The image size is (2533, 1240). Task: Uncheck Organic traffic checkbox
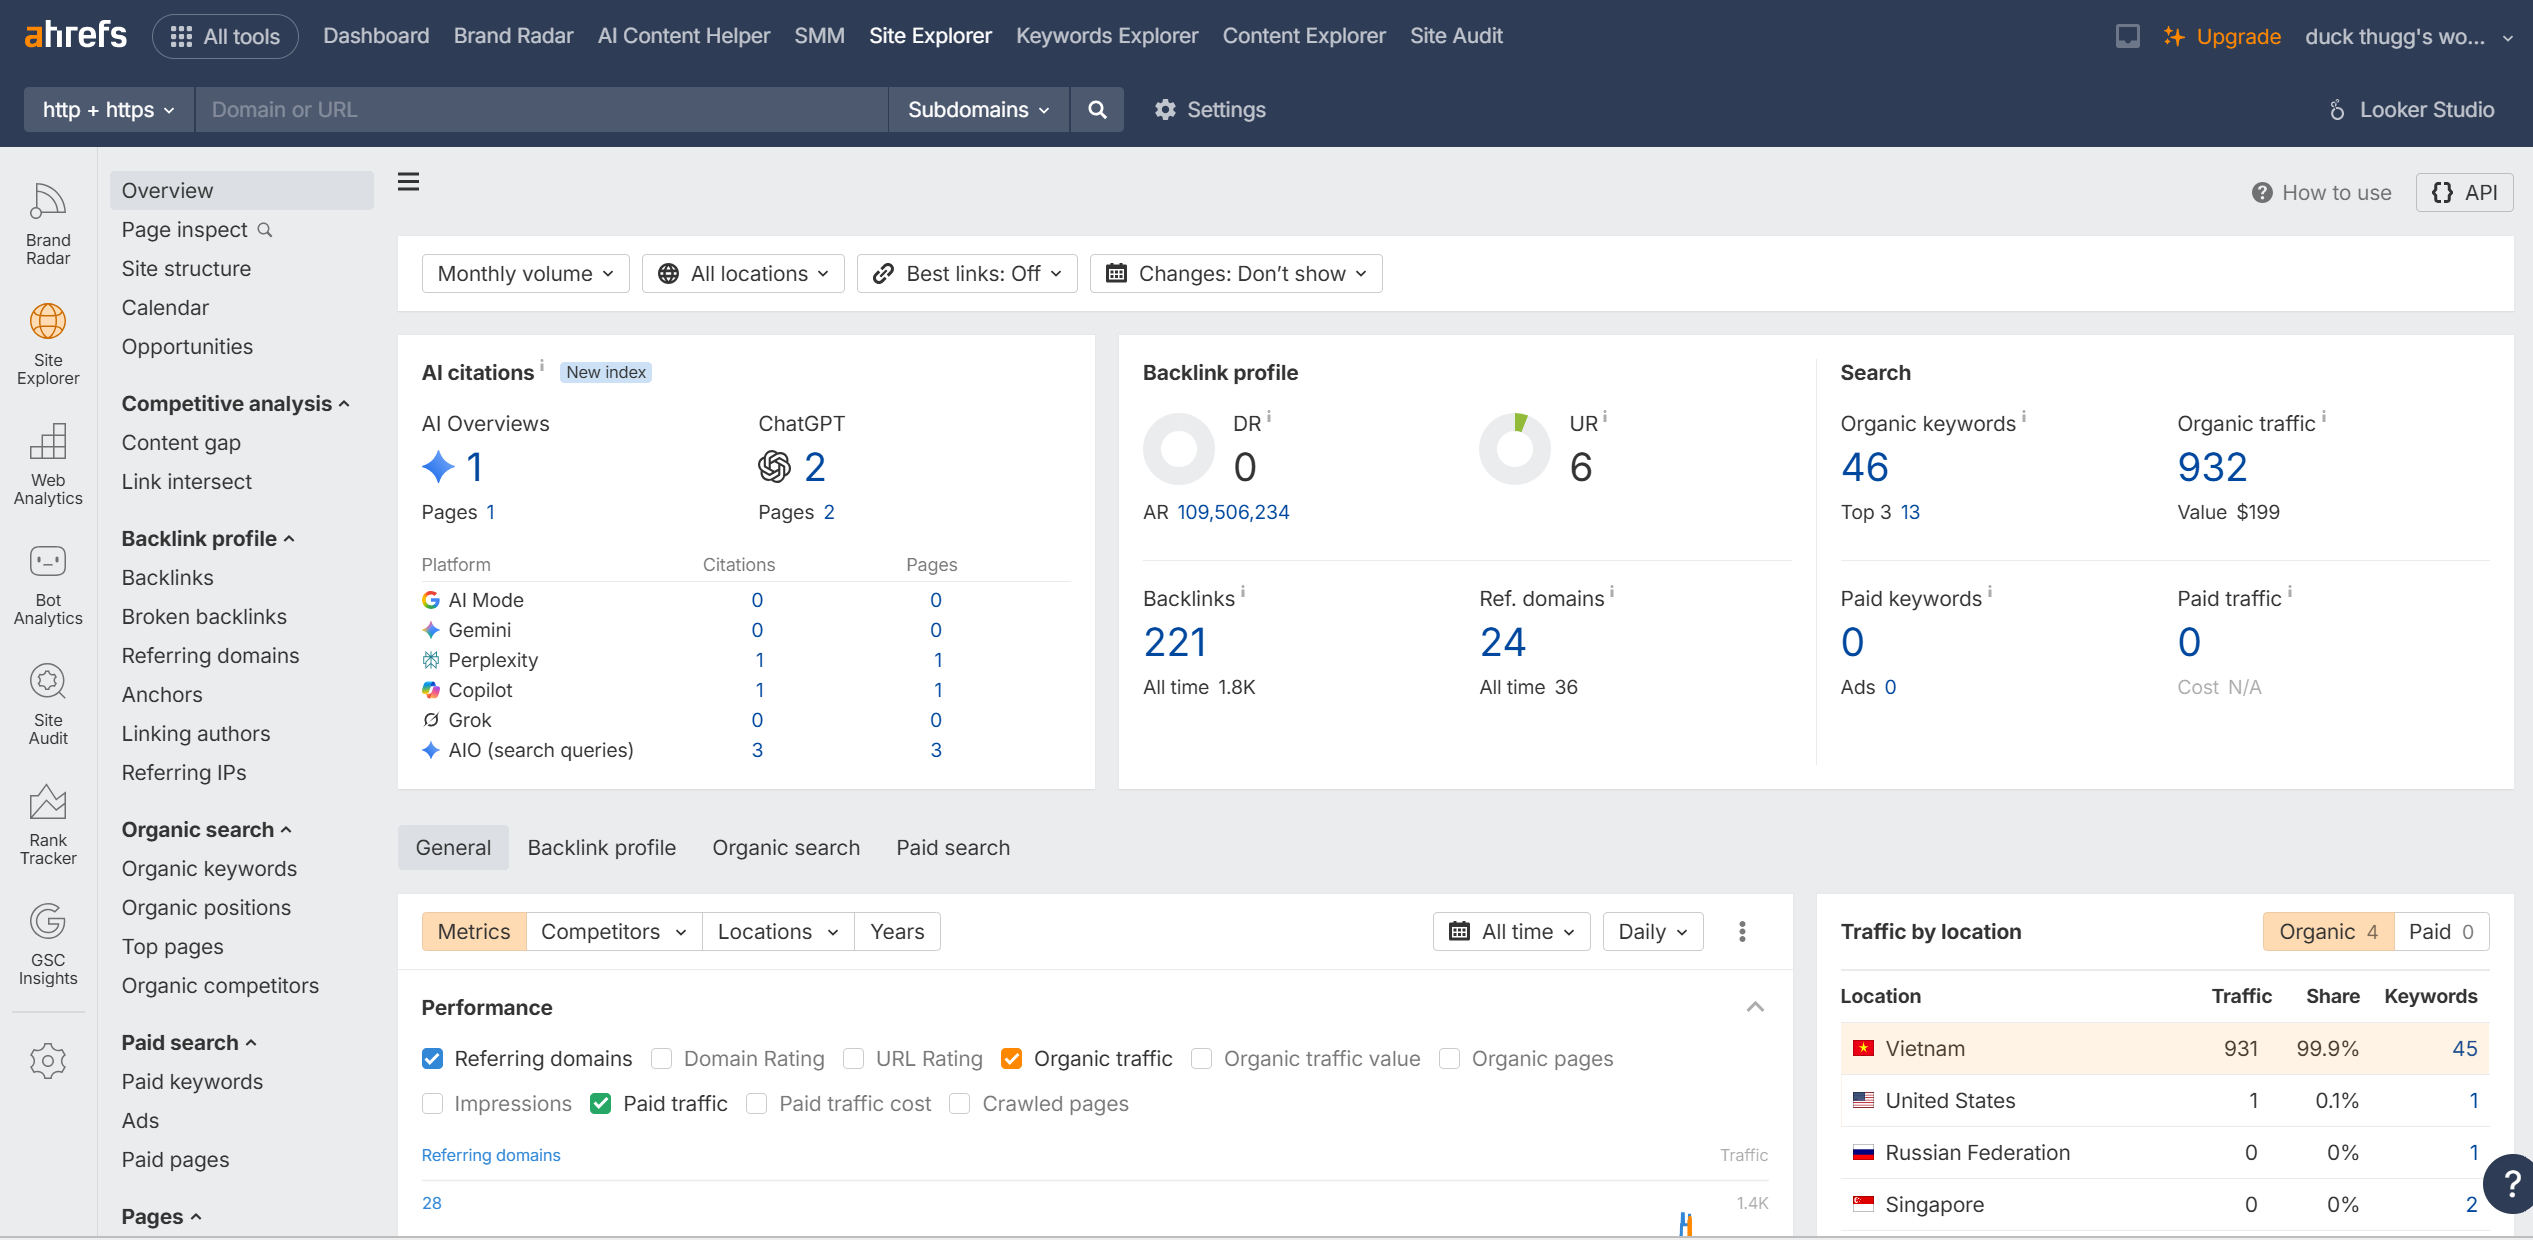(1011, 1058)
